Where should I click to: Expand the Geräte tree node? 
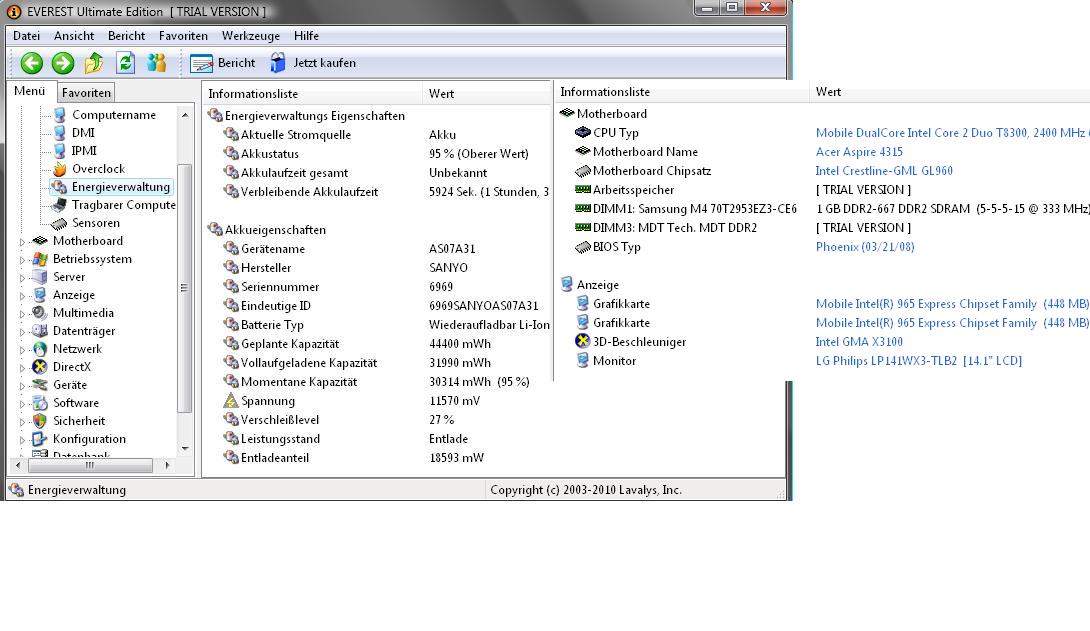[x=22, y=386]
